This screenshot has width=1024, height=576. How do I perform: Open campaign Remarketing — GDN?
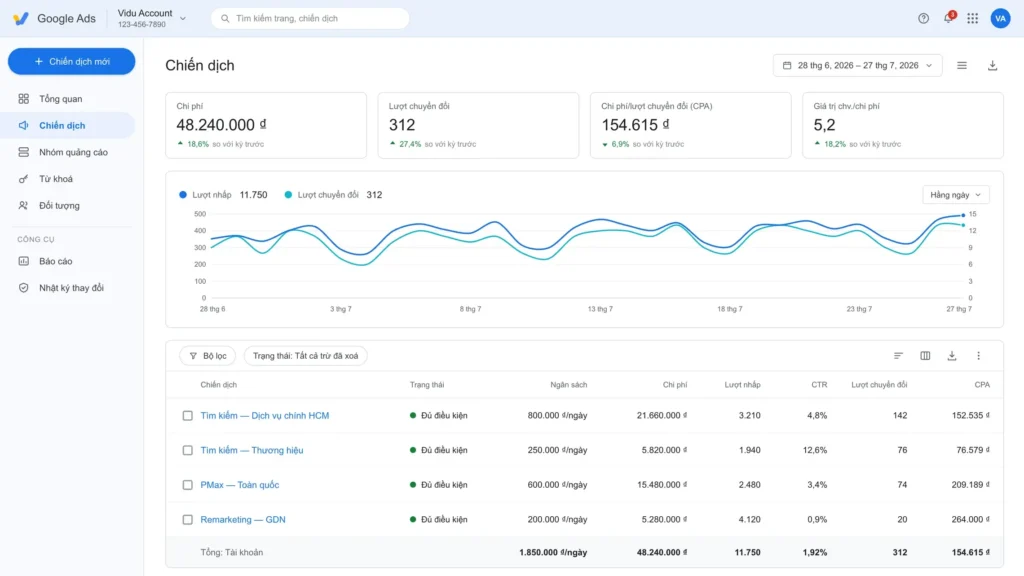[243, 520]
